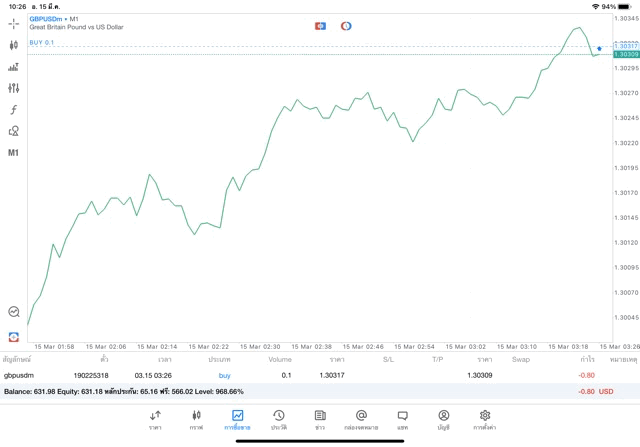Open the การตั้งค่า settings tab

pyautogui.click(x=484, y=420)
